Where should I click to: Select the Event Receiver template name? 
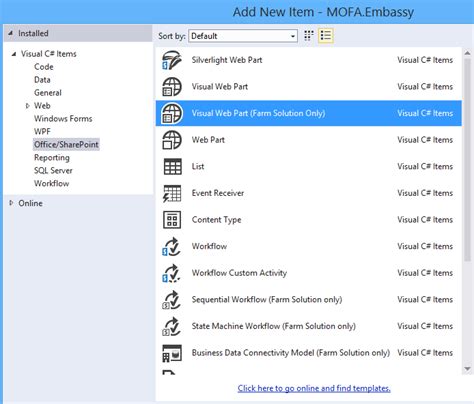(218, 193)
